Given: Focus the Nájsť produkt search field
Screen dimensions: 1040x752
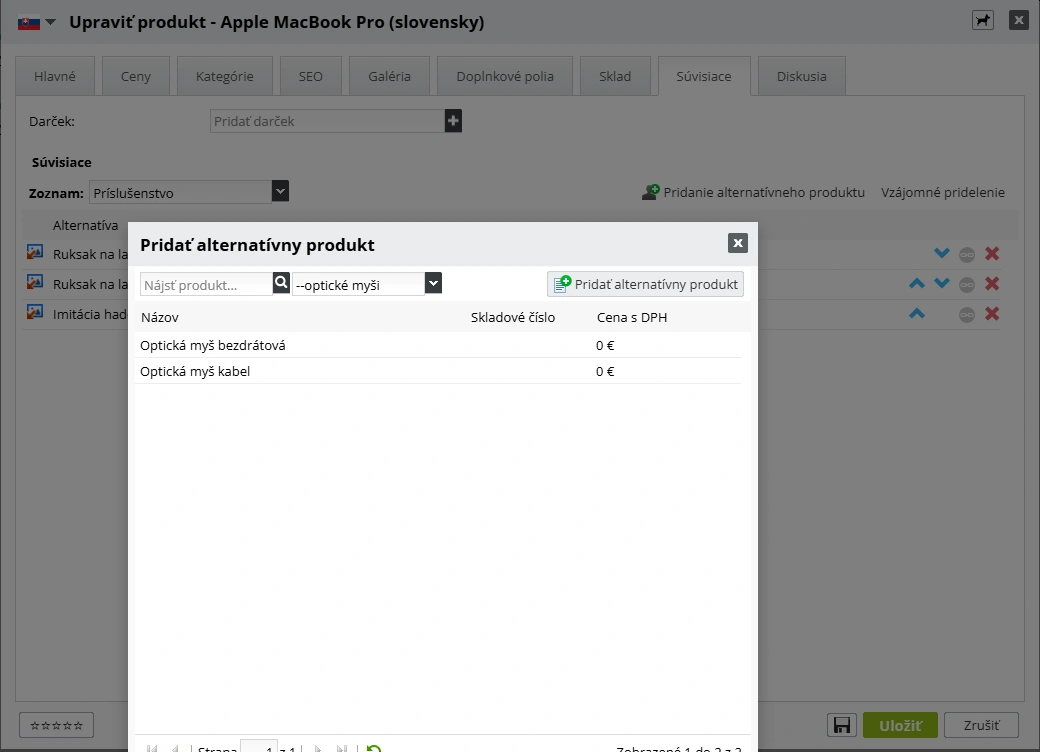Looking at the screenshot, I should [206, 284].
